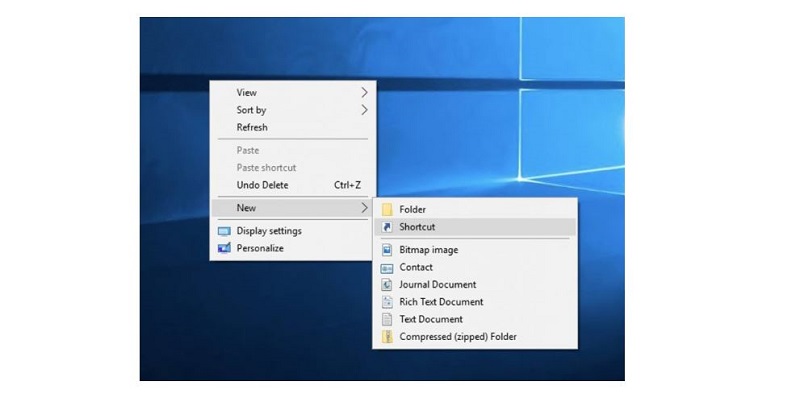
Task: Open the Sort by menu entry
Action: coord(293,110)
